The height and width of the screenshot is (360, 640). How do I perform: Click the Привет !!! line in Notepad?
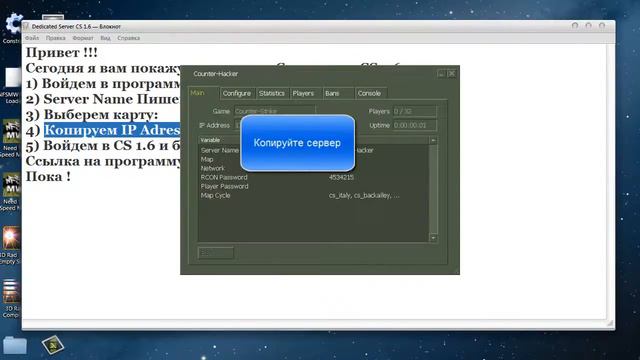62,53
